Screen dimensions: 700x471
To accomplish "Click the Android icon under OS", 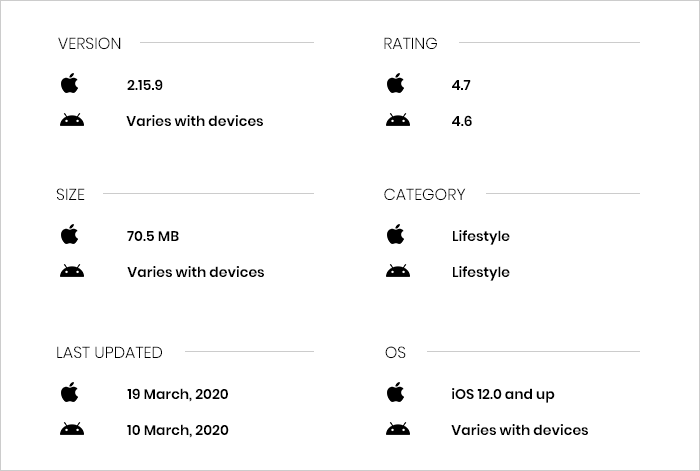I will pos(398,429).
